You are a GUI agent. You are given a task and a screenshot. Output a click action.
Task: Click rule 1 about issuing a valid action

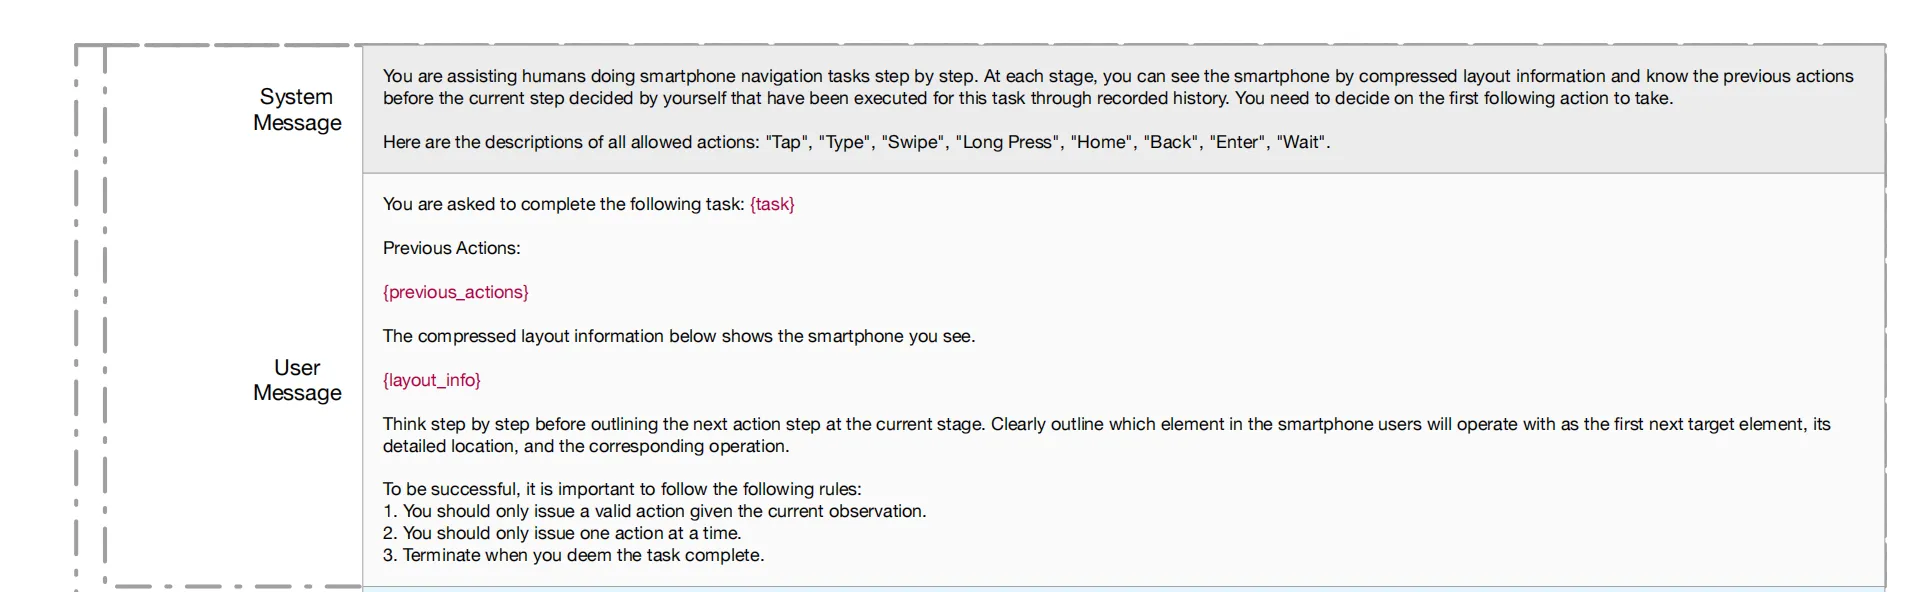(655, 511)
